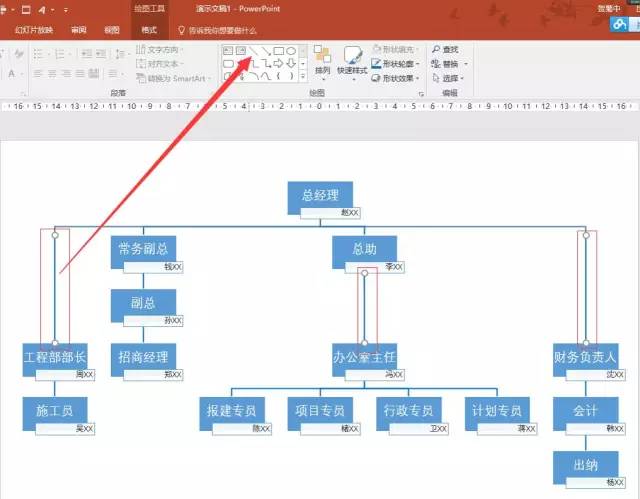The height and width of the screenshot is (499, 640).
Task: Select the 报建专员 box
Action: 232,413
